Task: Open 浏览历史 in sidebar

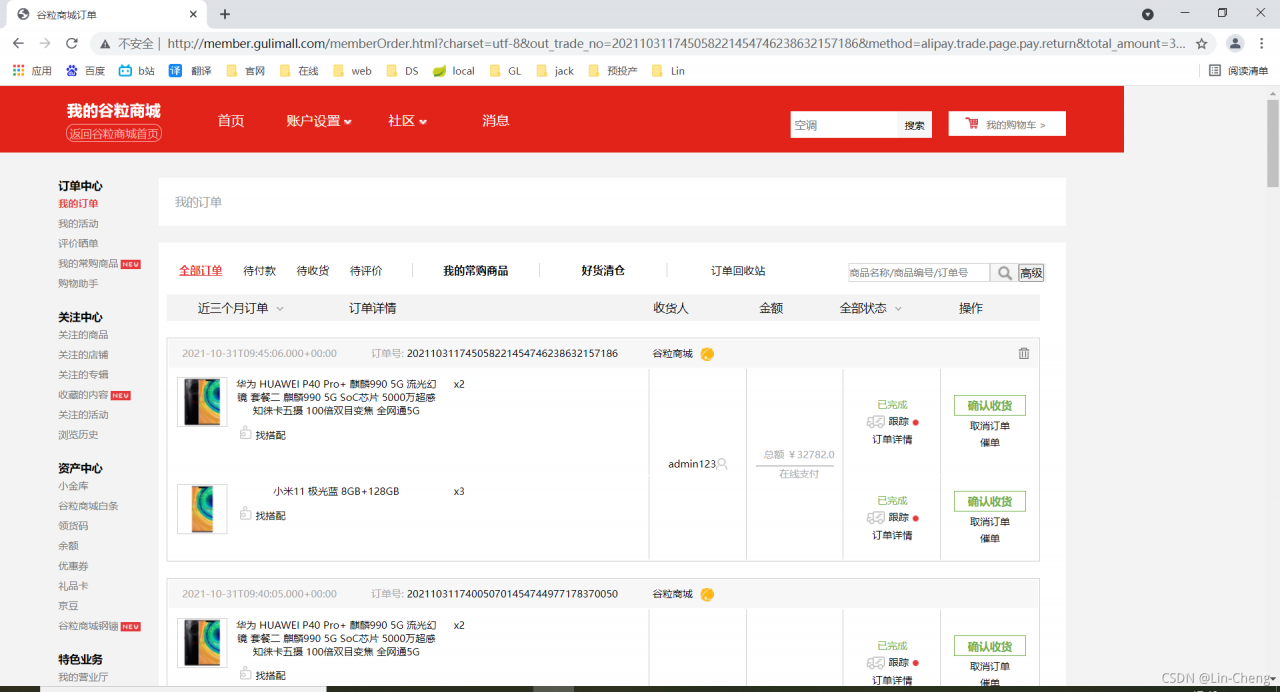Action: pyautogui.click(x=78, y=435)
